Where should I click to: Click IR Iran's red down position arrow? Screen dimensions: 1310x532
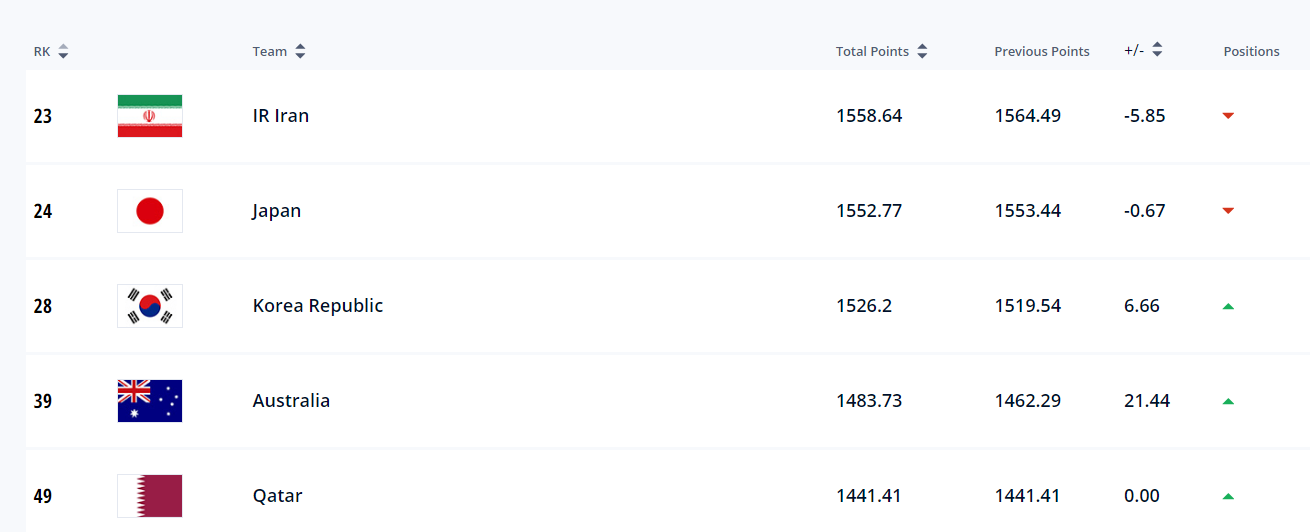(1228, 116)
